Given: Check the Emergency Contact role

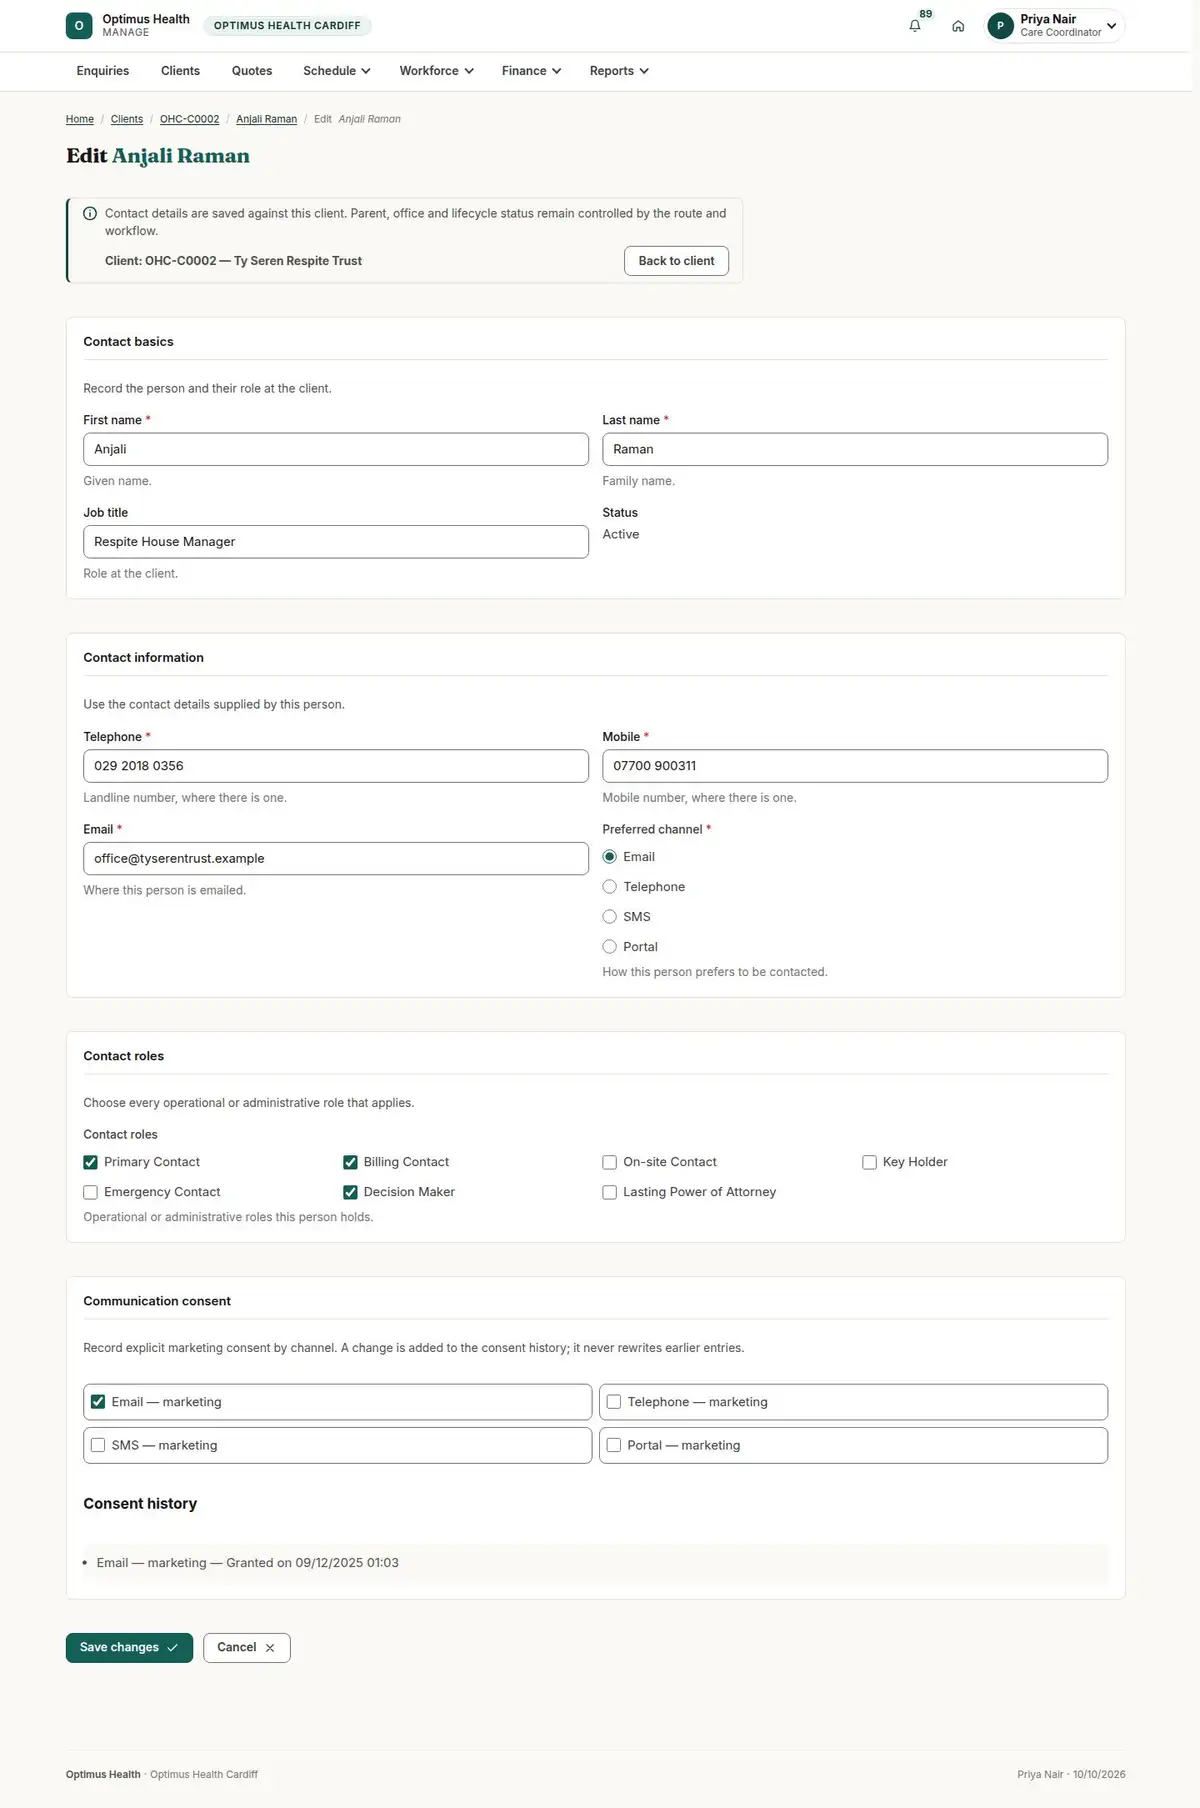Looking at the screenshot, I should coord(91,1192).
